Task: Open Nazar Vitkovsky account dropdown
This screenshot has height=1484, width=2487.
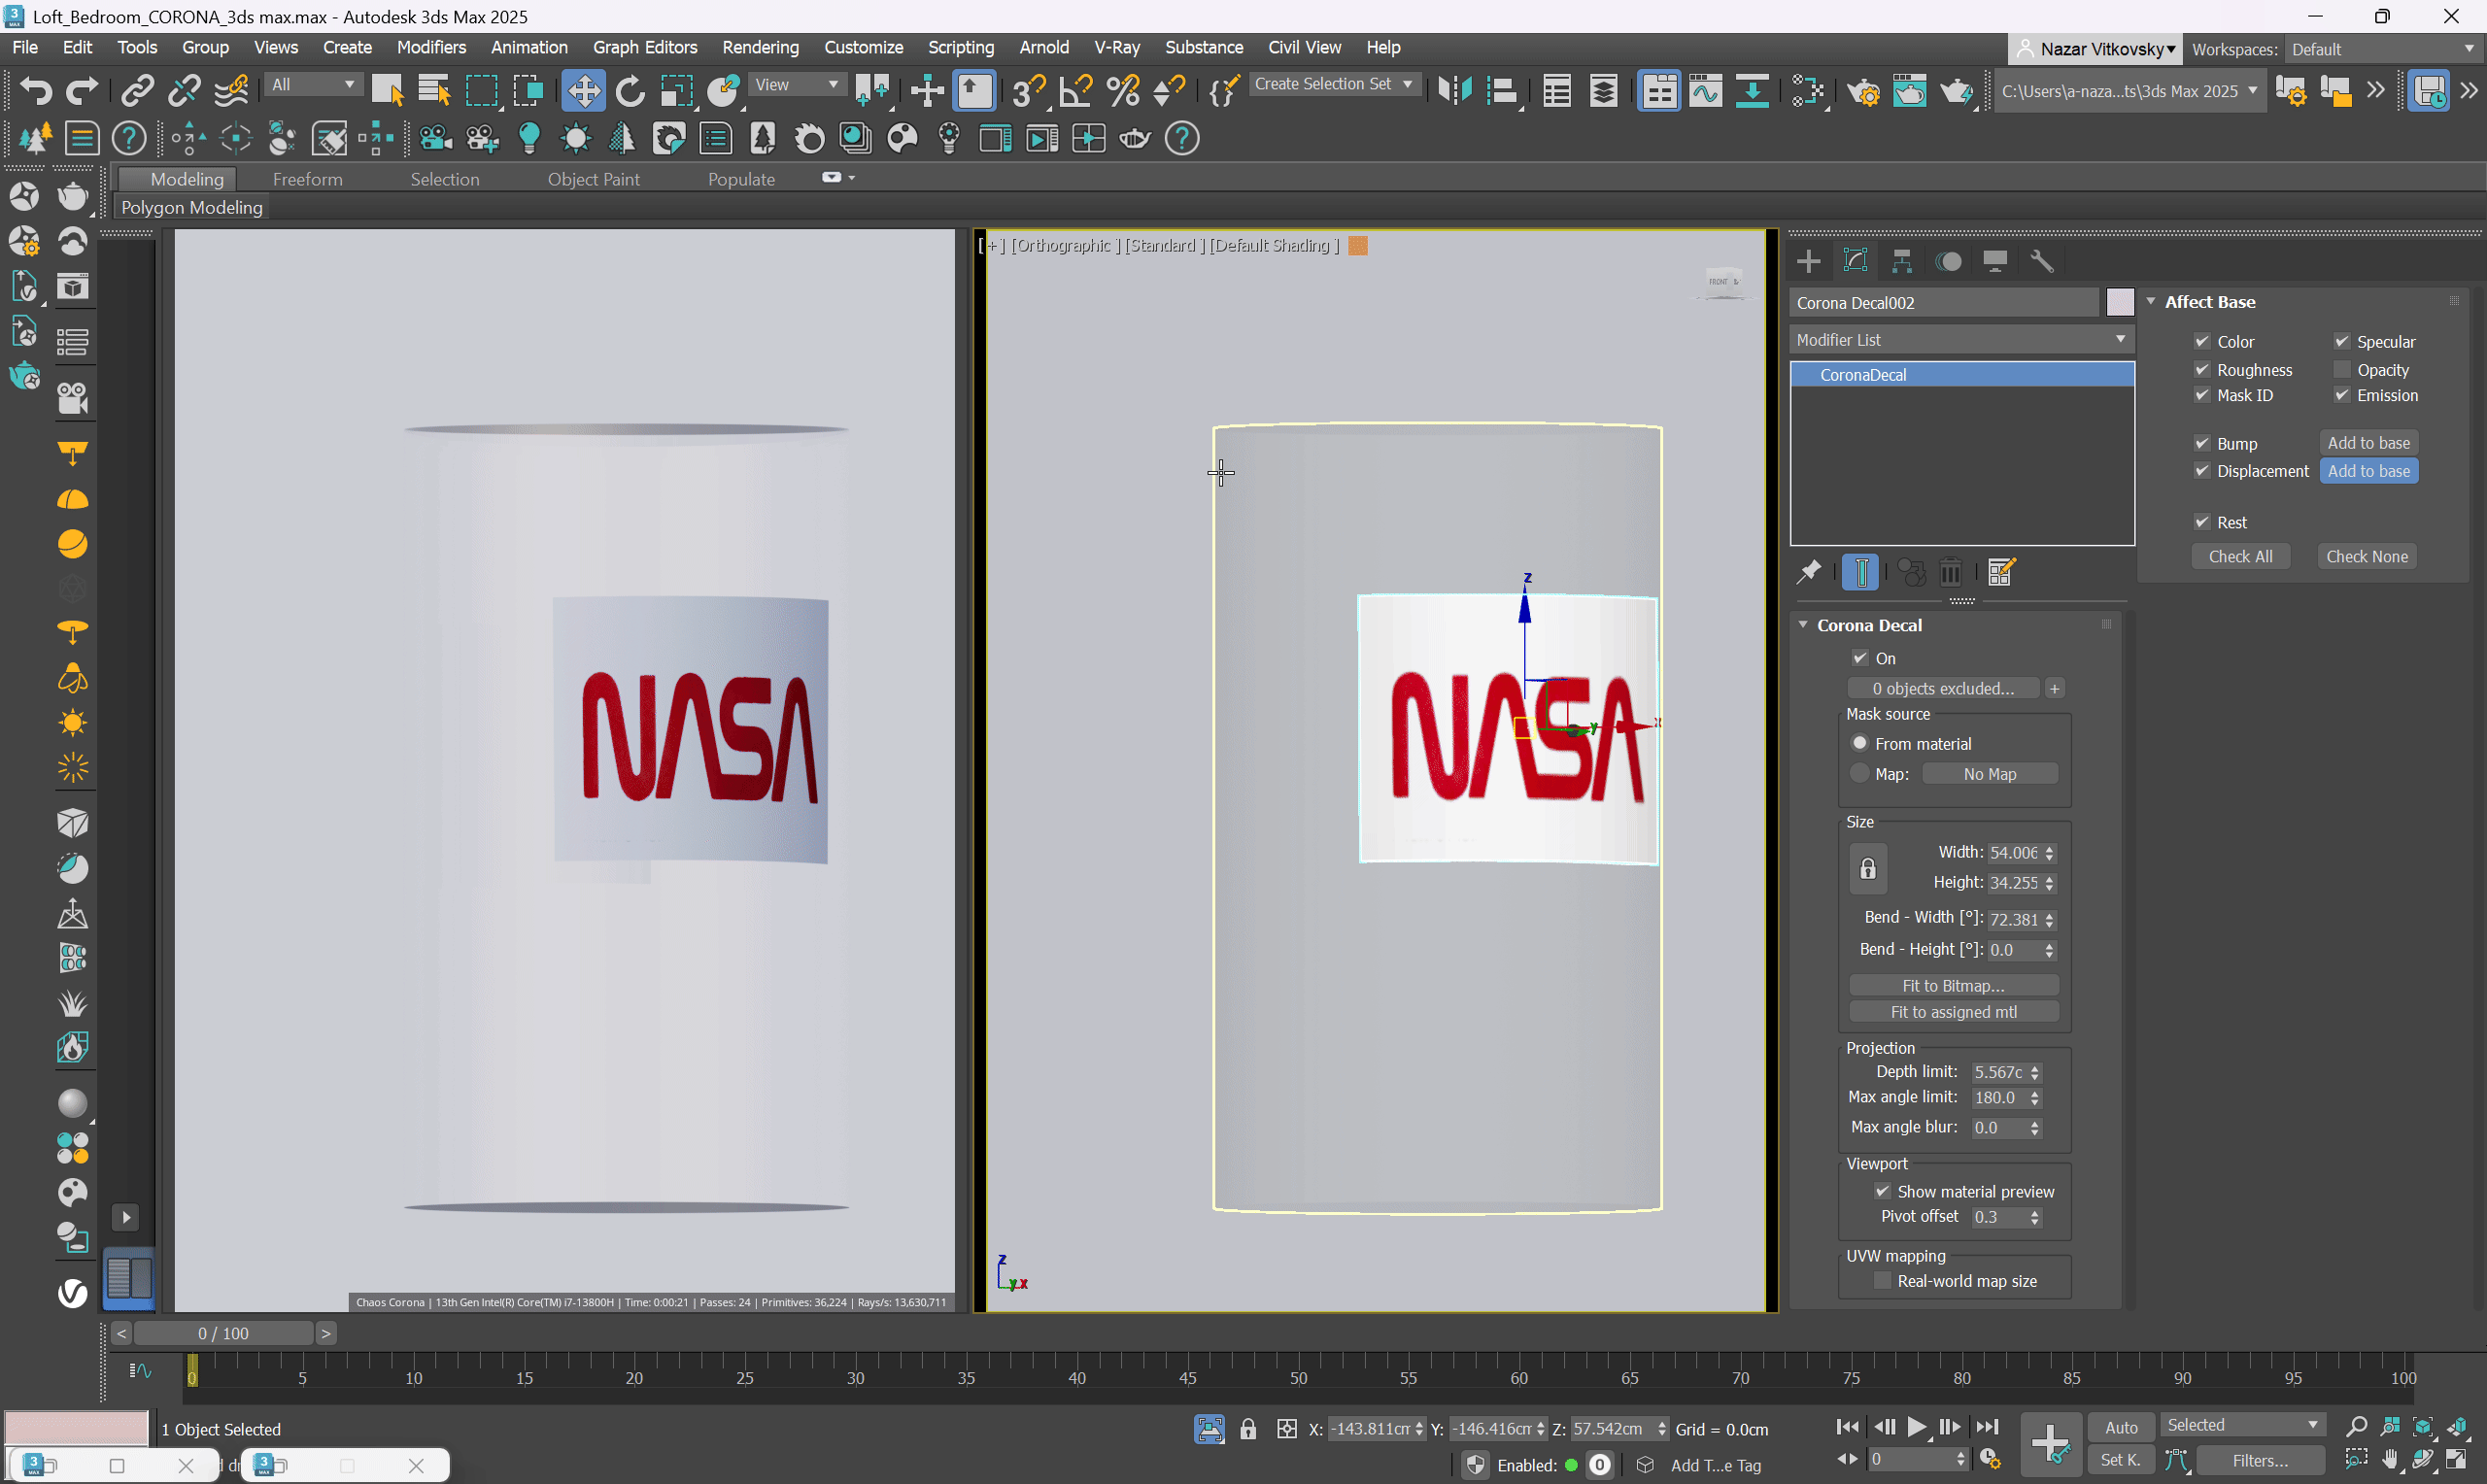Action: (x=2096, y=49)
